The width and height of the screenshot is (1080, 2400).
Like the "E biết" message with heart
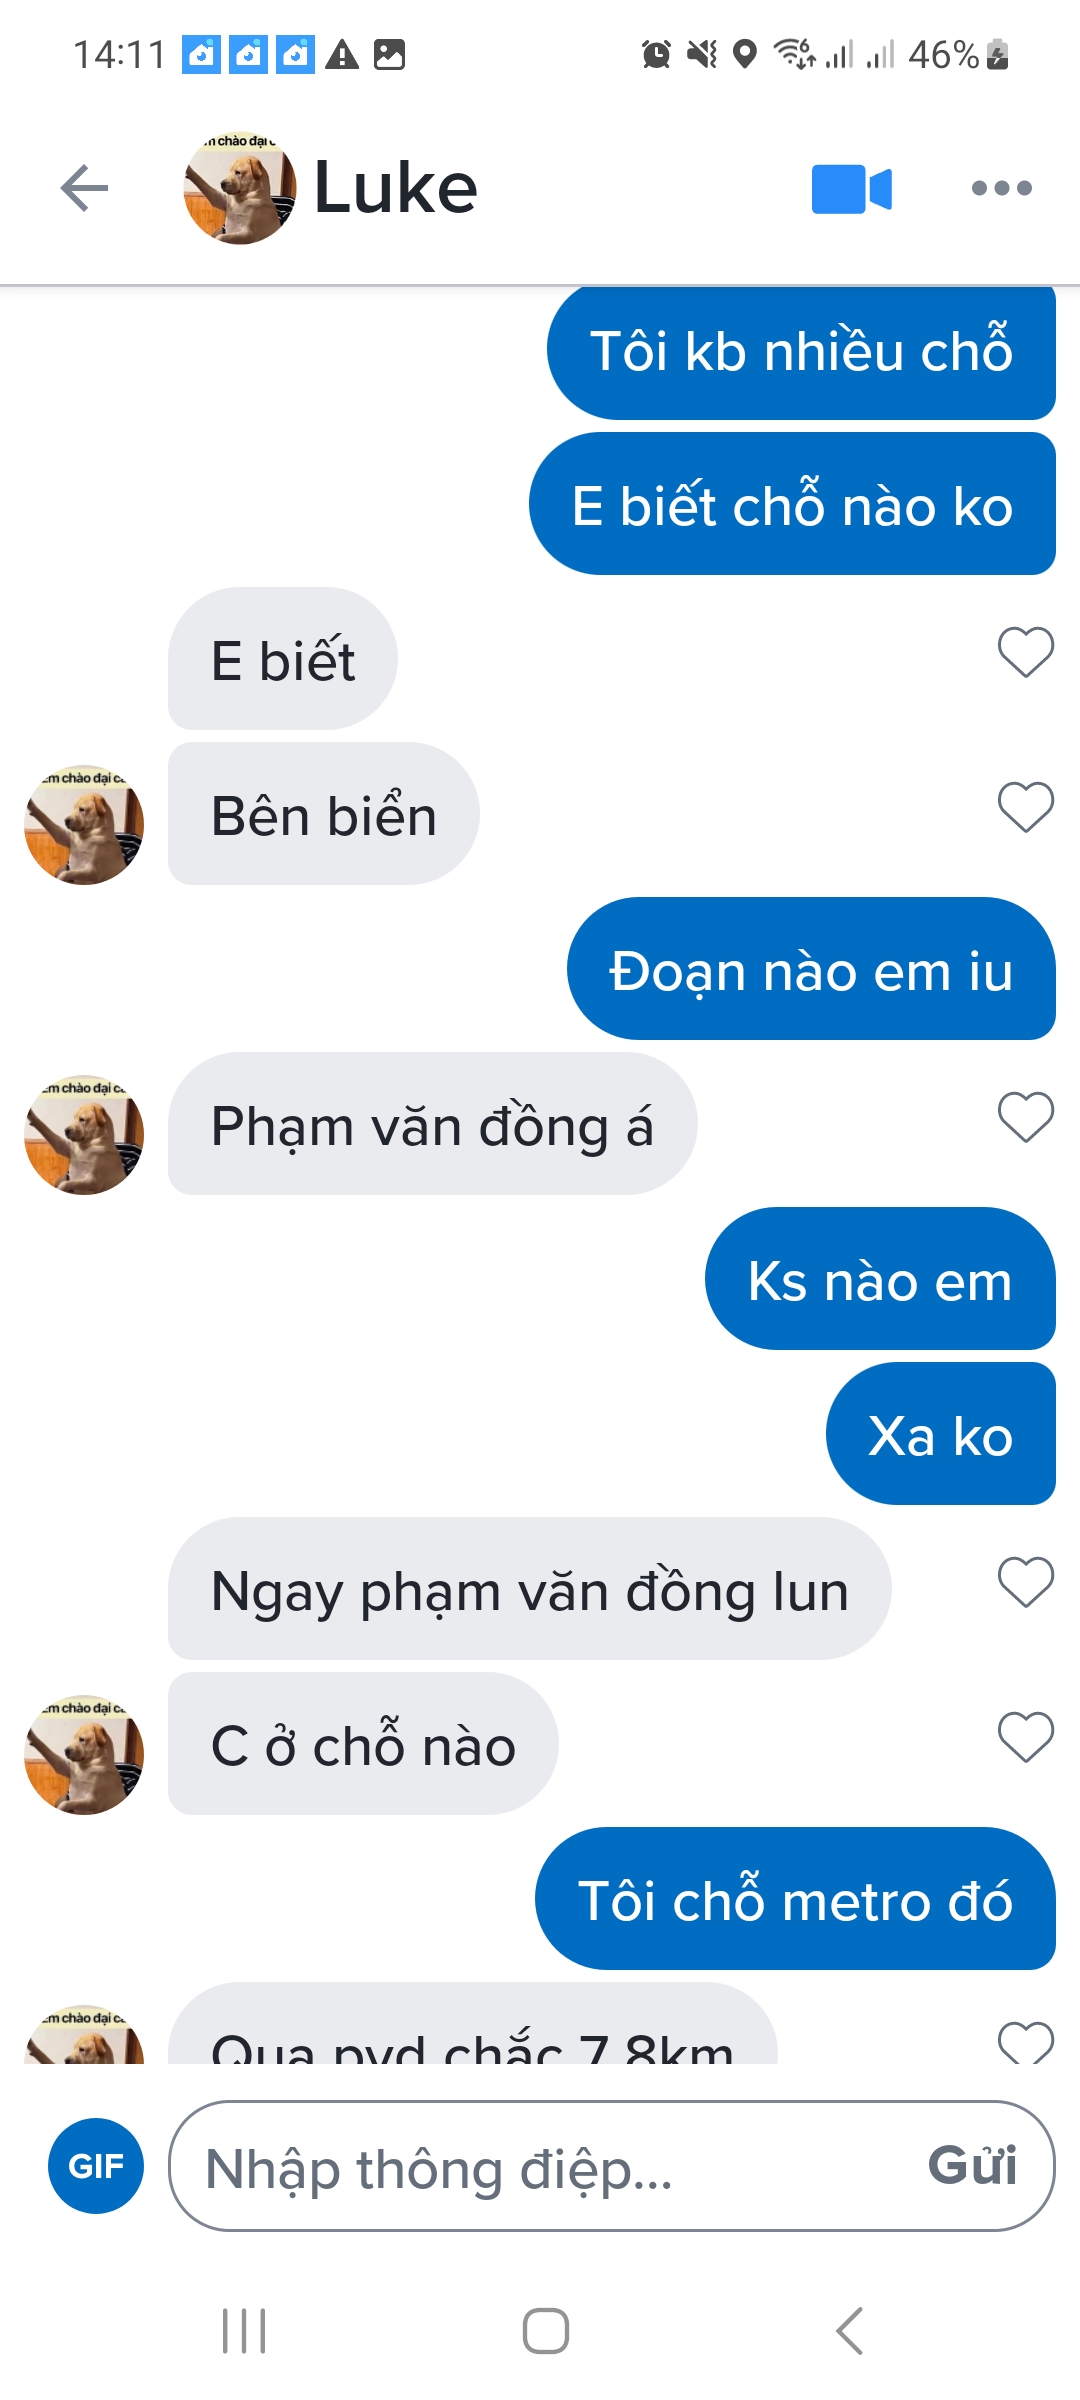tap(1026, 652)
